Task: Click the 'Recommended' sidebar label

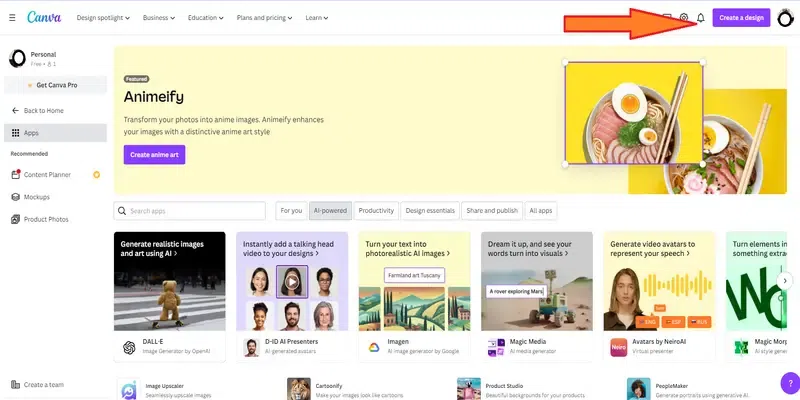Action: (29, 154)
